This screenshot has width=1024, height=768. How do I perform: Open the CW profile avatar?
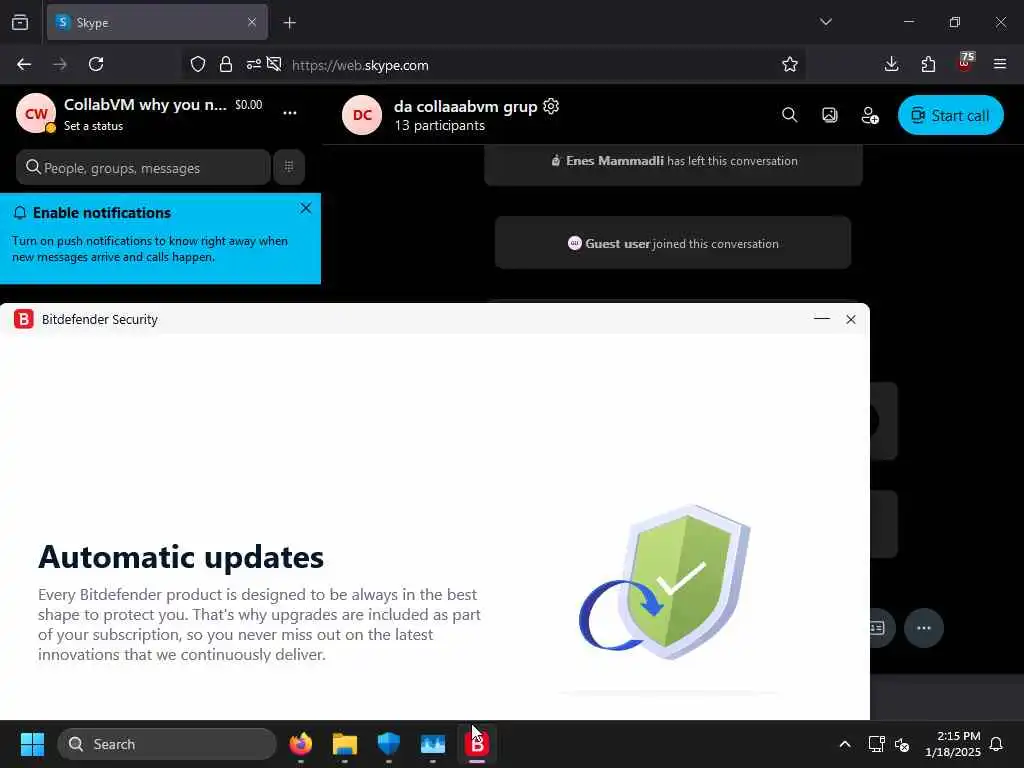coord(36,114)
